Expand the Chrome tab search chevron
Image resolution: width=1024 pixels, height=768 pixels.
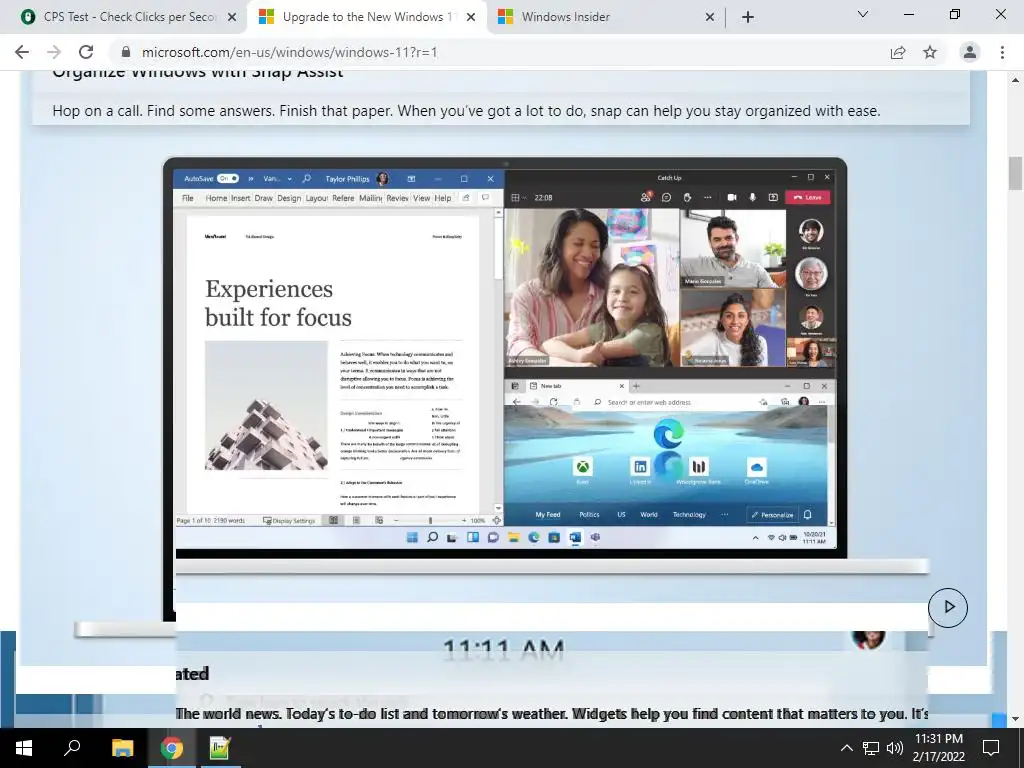click(862, 14)
